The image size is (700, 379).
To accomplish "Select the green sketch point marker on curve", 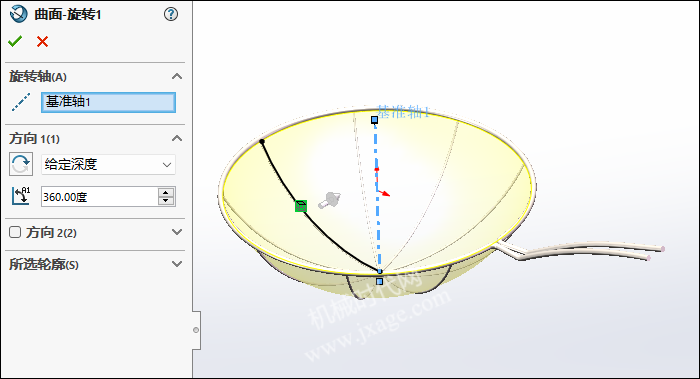I will [x=301, y=206].
